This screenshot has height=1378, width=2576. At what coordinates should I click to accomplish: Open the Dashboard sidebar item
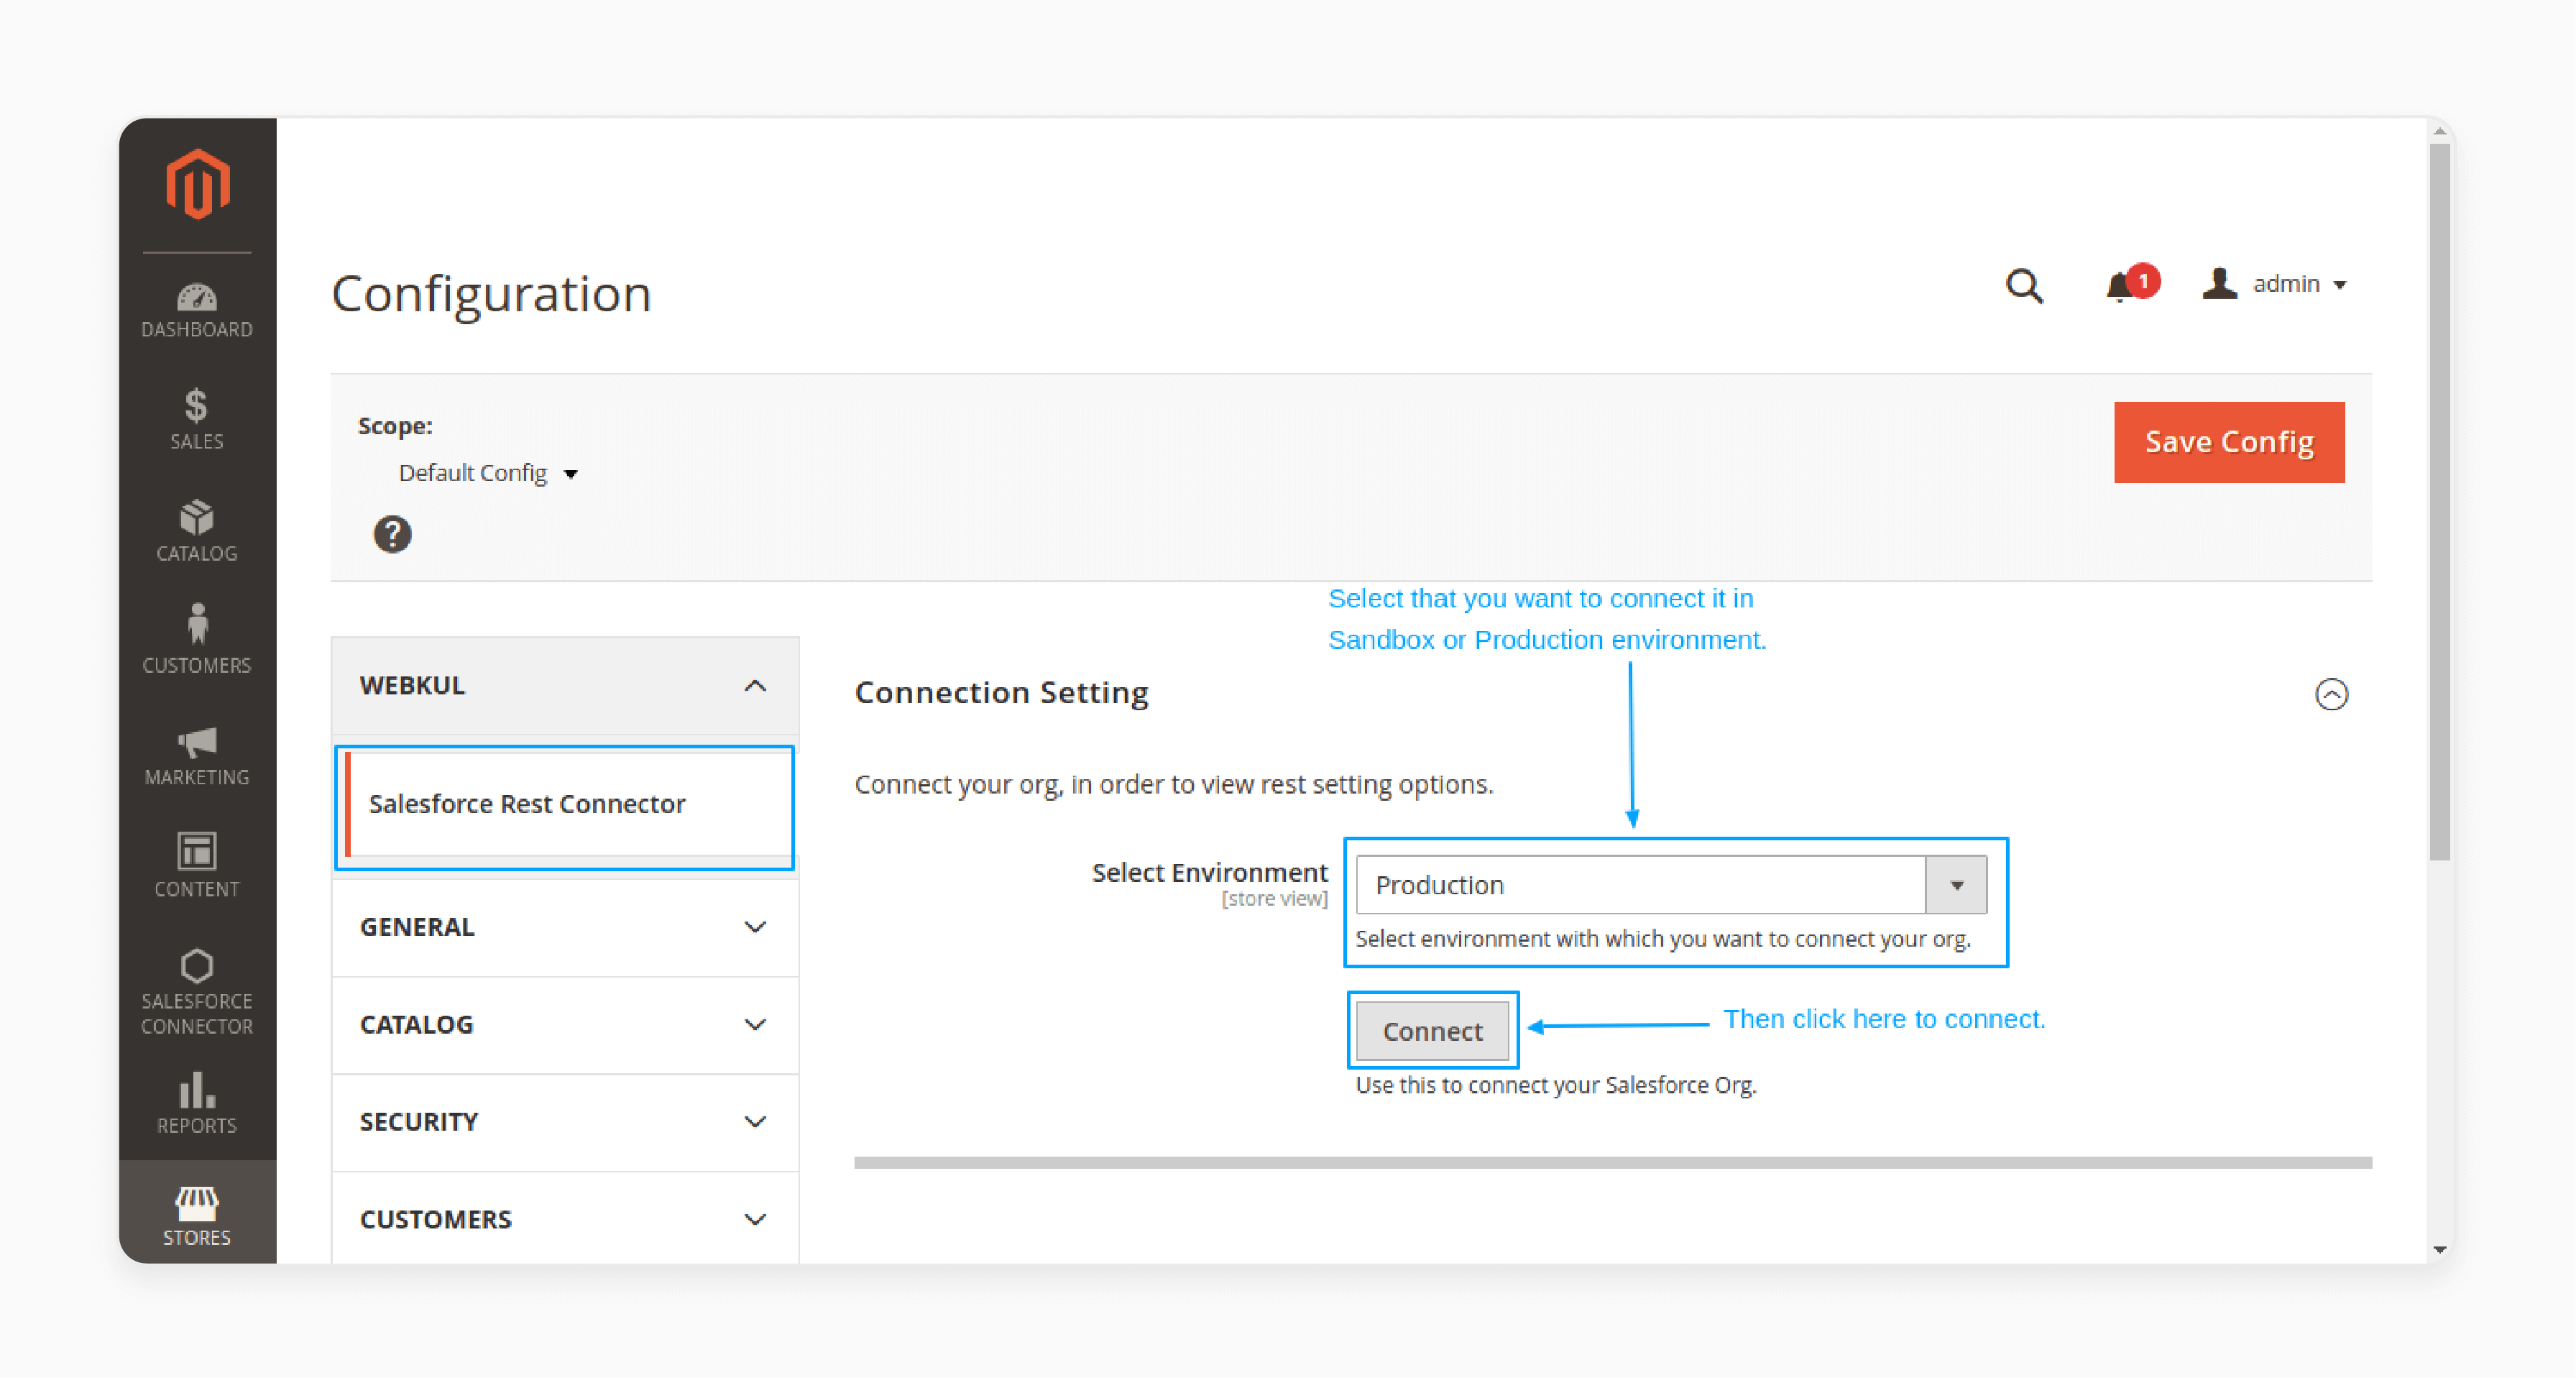(197, 311)
